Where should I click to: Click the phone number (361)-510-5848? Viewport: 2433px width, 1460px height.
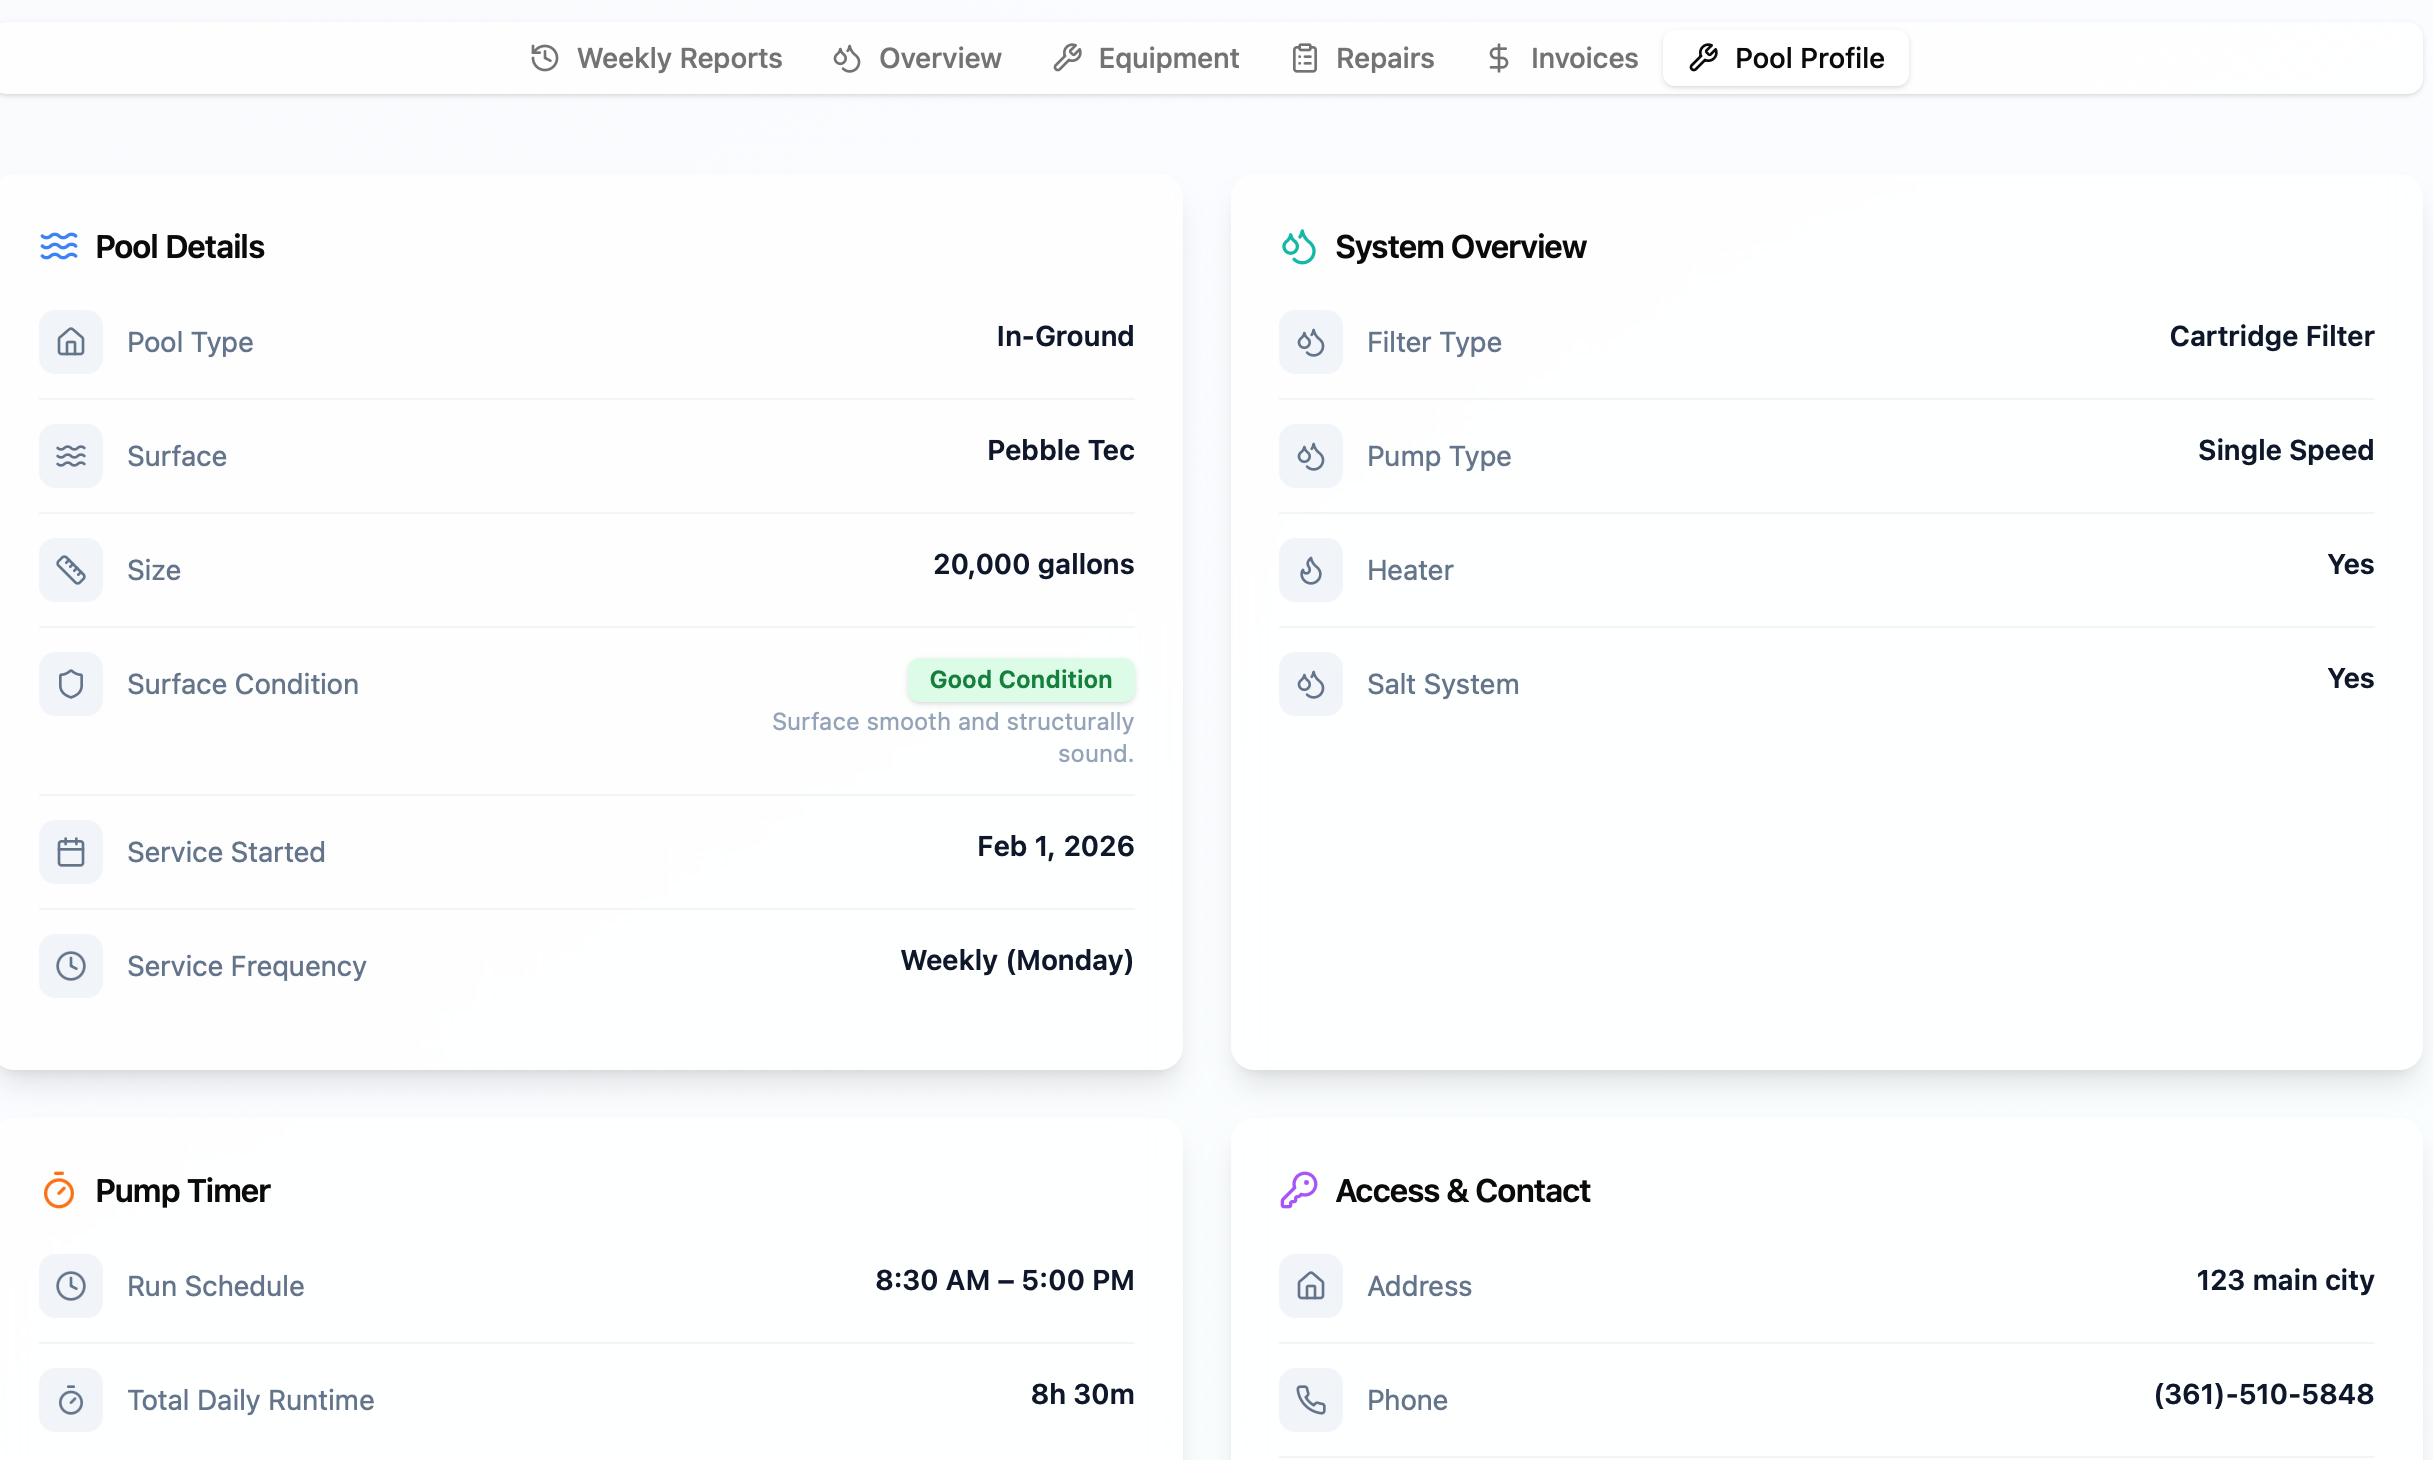pyautogui.click(x=2263, y=1394)
